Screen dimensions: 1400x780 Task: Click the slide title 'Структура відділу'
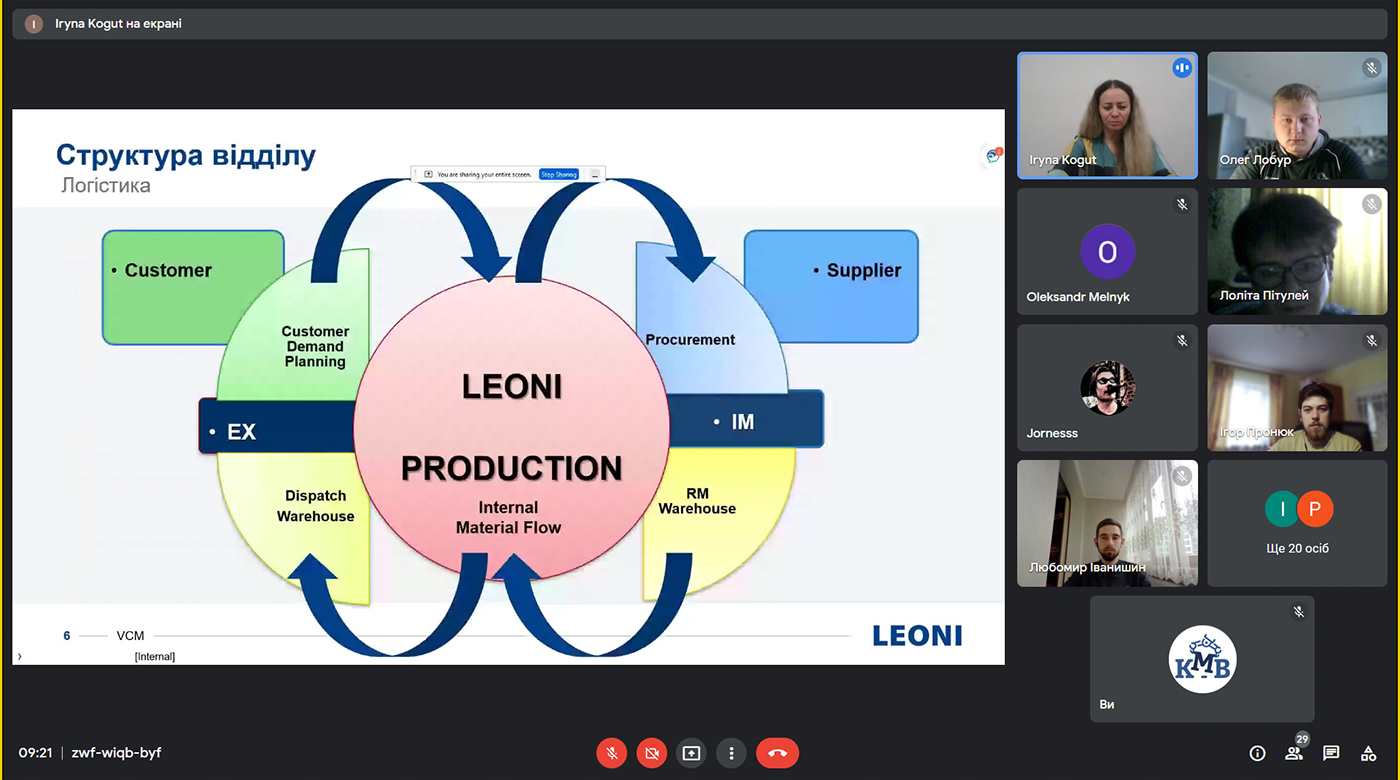coord(186,156)
